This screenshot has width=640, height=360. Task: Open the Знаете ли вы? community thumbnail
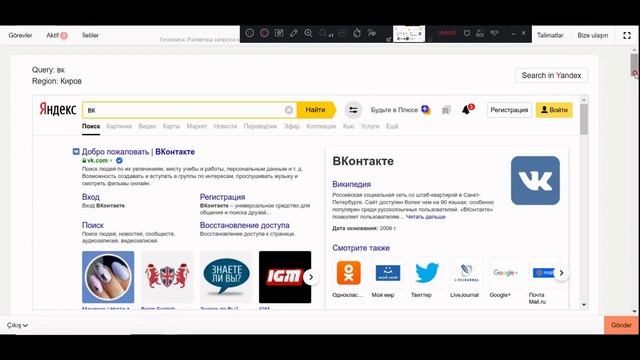[x=226, y=277]
